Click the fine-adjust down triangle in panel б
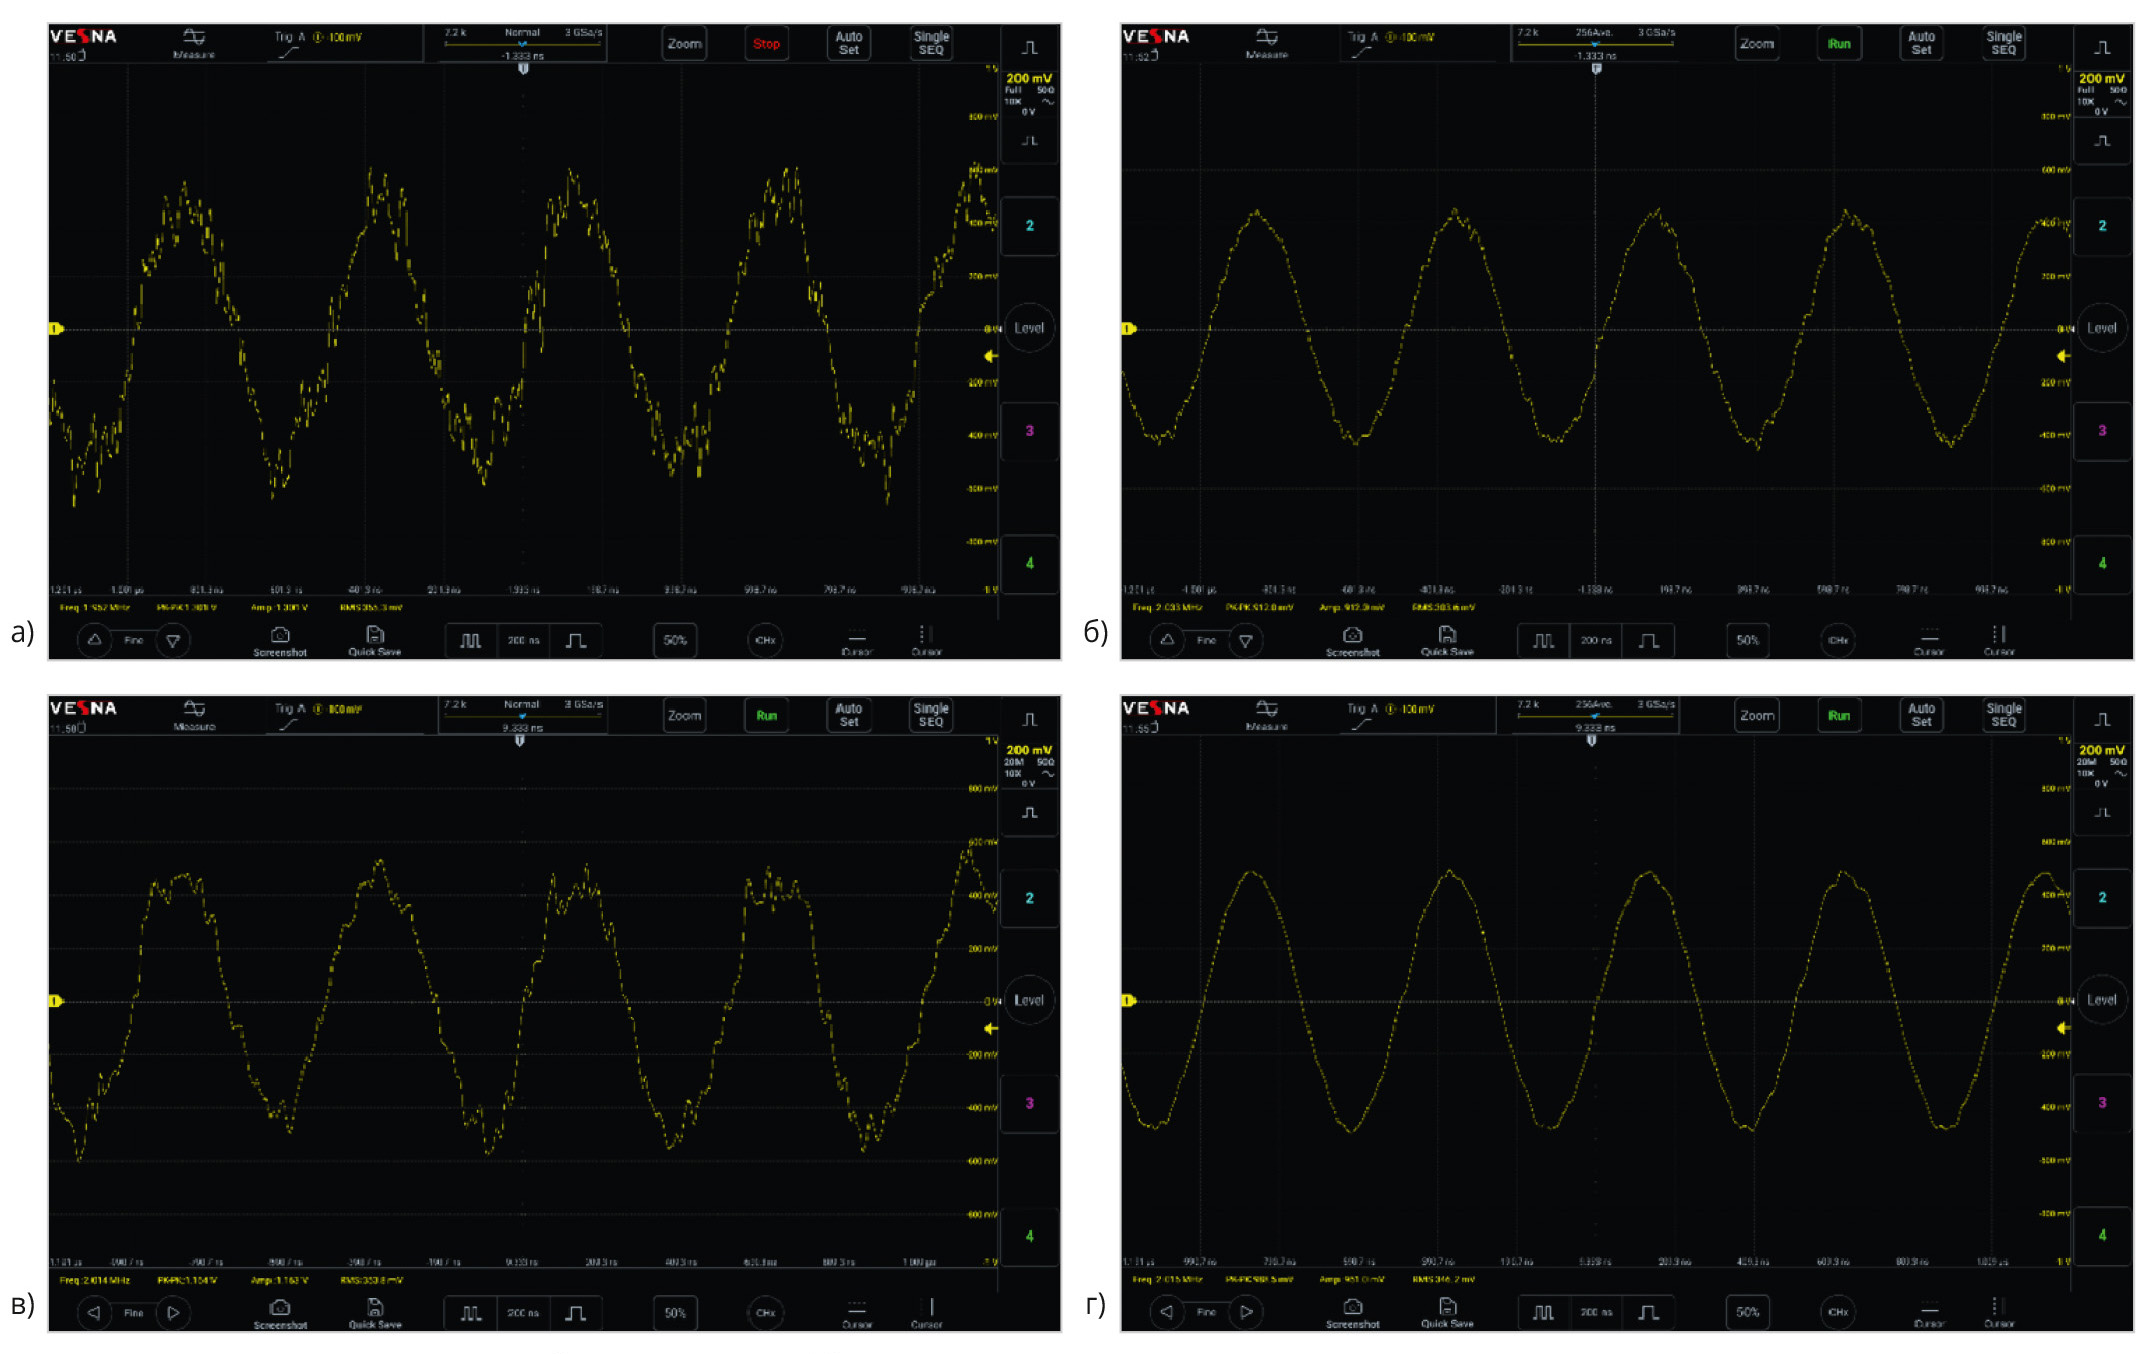The height and width of the screenshot is (1354, 2156). tap(1246, 640)
